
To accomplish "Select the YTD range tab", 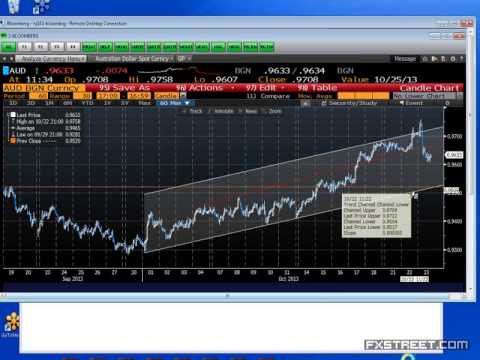I will pyautogui.click(x=87, y=103).
